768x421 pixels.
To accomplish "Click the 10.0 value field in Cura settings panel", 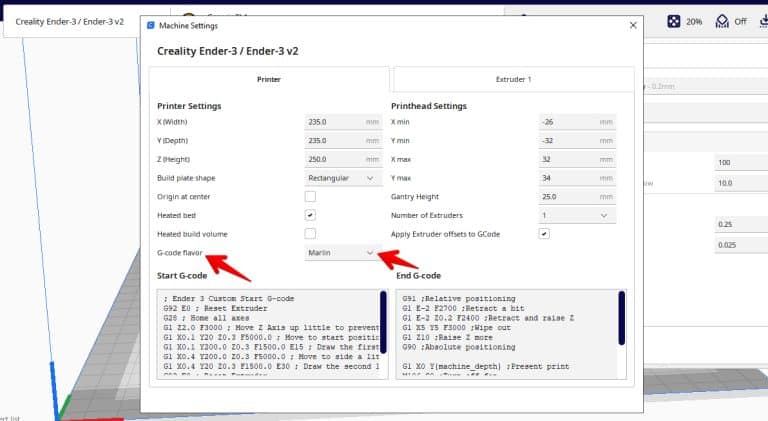I will (x=741, y=183).
